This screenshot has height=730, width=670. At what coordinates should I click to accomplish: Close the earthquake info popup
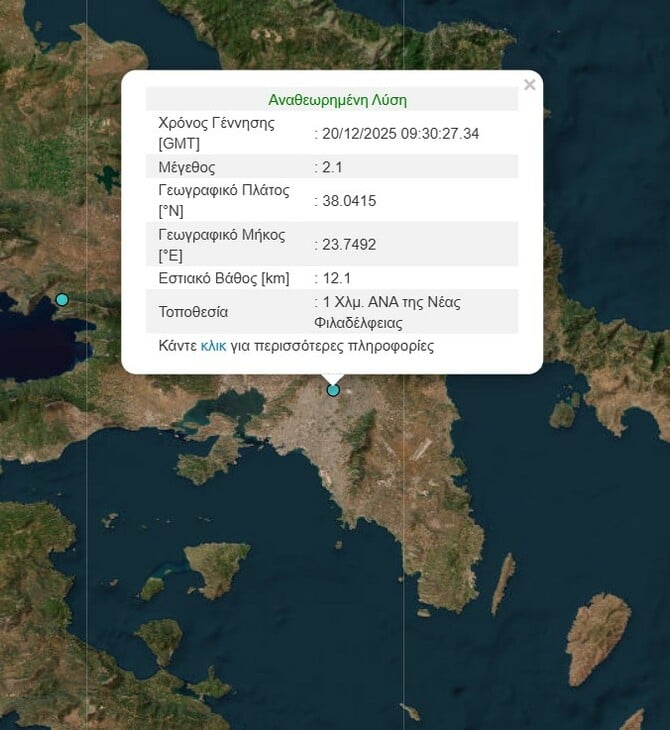coord(529,85)
